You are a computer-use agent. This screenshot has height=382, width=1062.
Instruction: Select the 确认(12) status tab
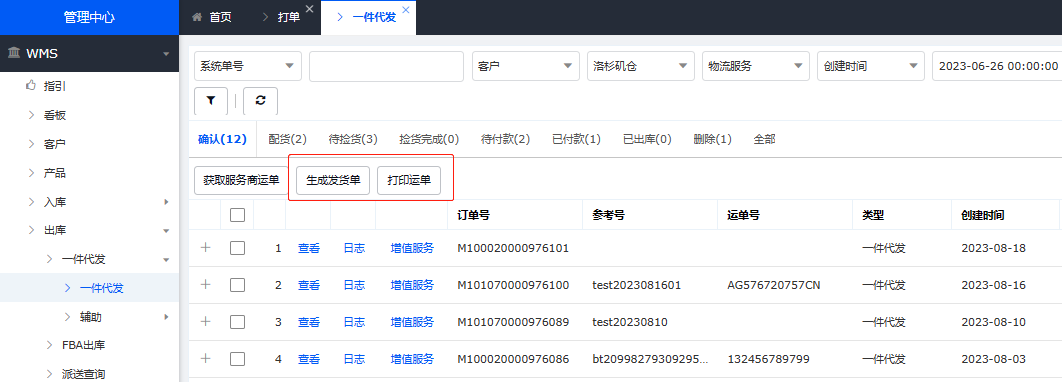[x=222, y=140]
